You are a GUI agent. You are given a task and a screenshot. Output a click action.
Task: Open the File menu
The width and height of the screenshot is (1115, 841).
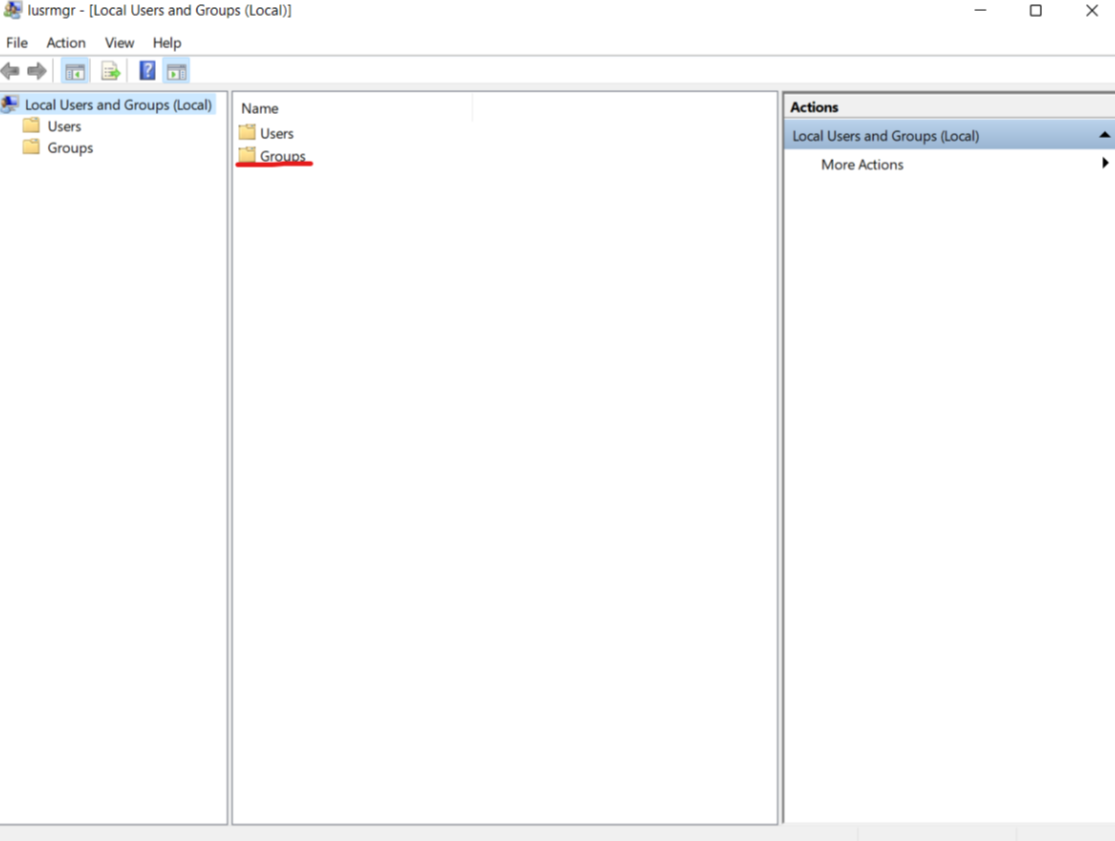click(x=16, y=42)
